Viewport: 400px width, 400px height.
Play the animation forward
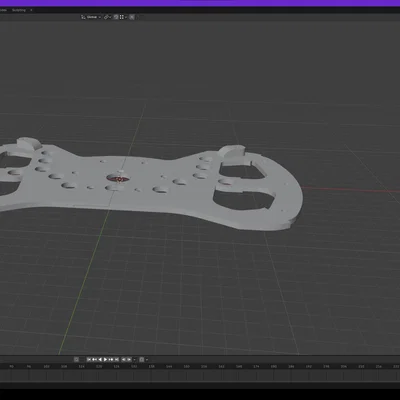(x=105, y=359)
